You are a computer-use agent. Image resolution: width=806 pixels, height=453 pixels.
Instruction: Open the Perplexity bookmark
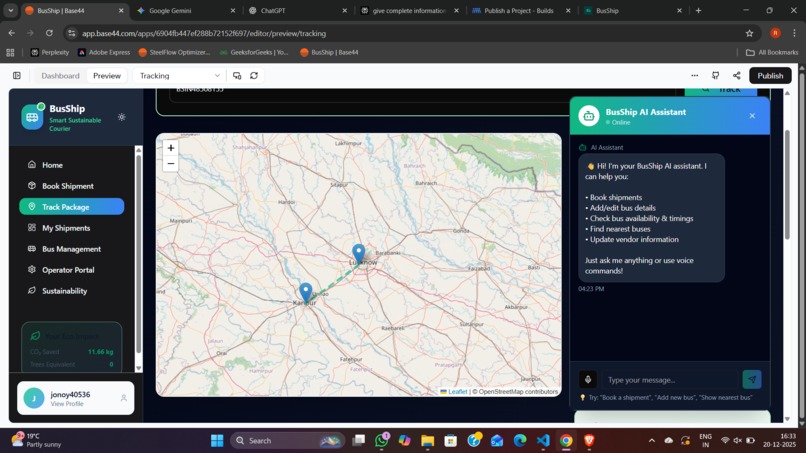click(49, 52)
